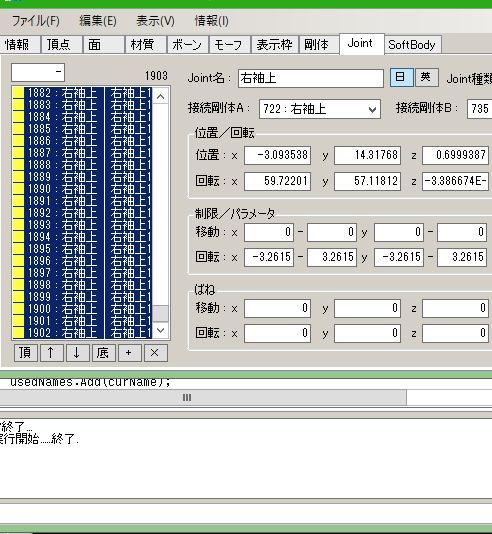Click the 接続剛体B field showing 735
Viewport: 492px width, 534px height.
pos(479,109)
